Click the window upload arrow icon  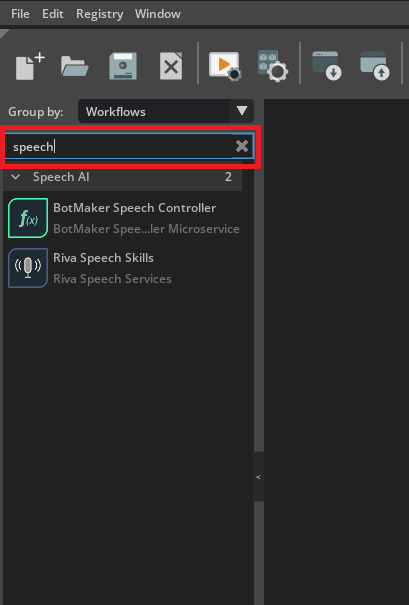[x=375, y=66]
